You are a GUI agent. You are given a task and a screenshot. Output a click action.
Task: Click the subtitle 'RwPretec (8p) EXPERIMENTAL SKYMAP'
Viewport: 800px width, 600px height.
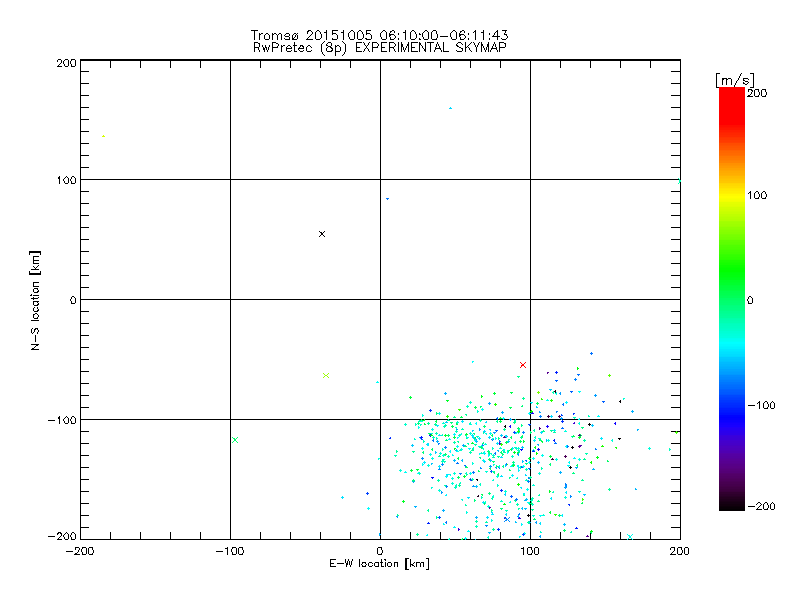click(x=380, y=48)
